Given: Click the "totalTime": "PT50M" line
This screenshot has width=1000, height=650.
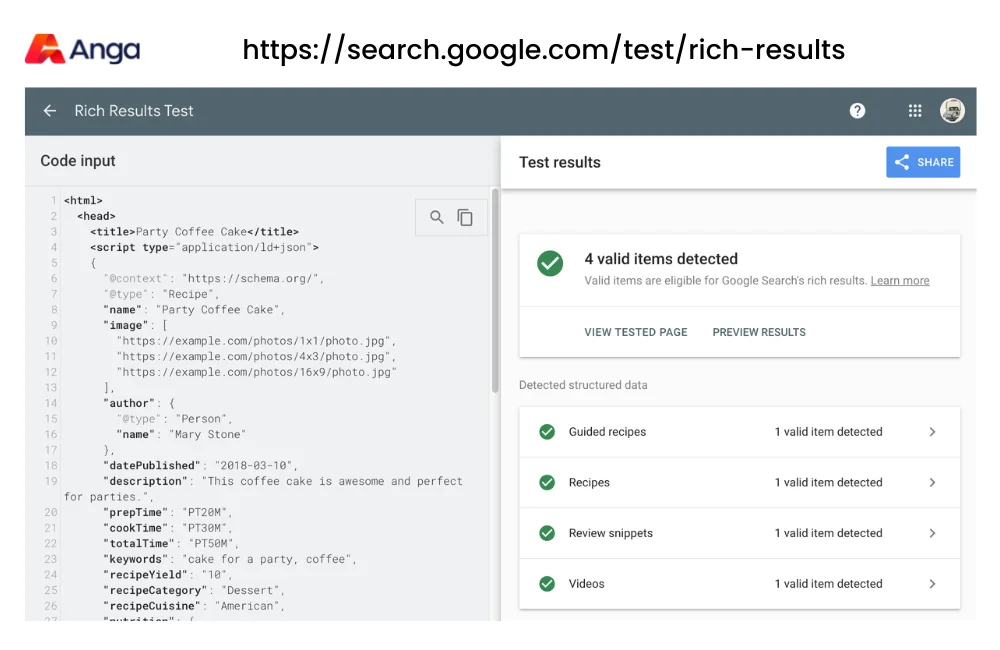Looking at the screenshot, I should coord(171,544).
